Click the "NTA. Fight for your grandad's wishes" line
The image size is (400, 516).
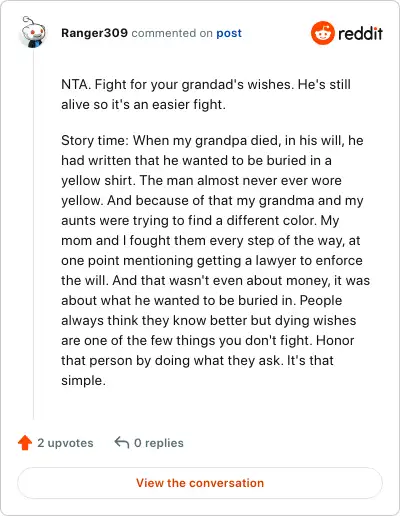[206, 85]
